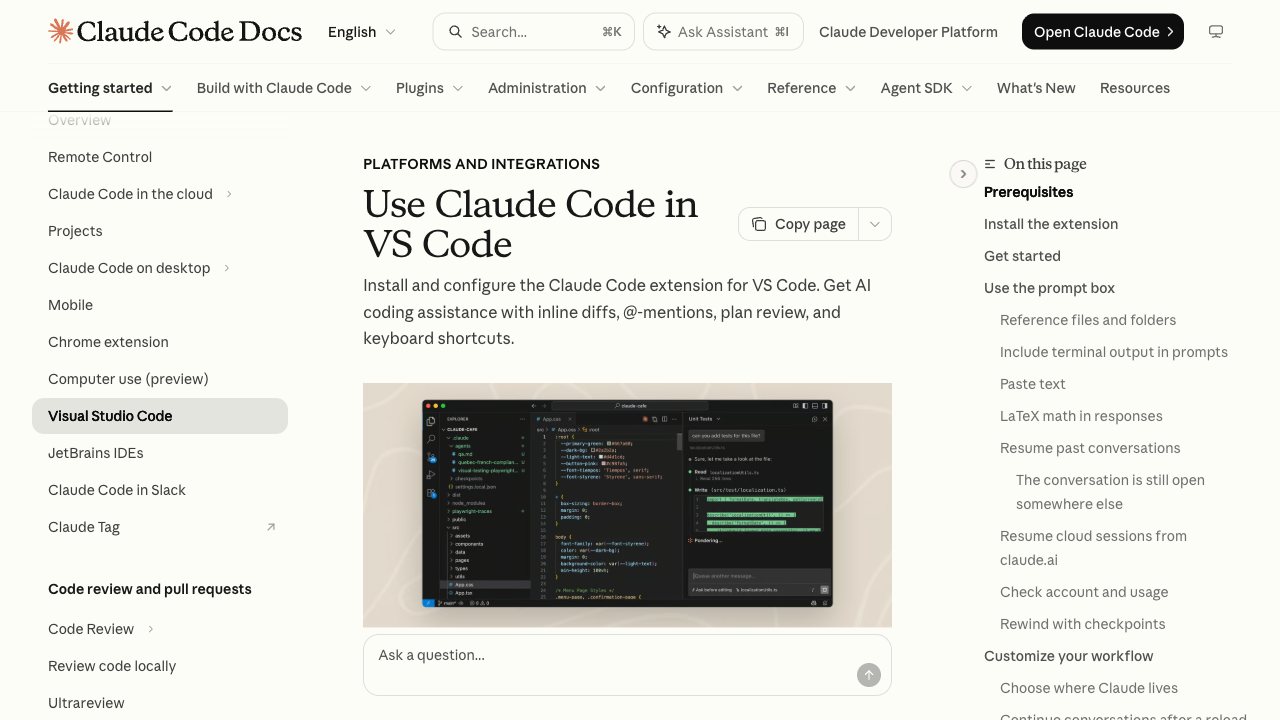Expand Claude Code on desktop section

point(227,268)
